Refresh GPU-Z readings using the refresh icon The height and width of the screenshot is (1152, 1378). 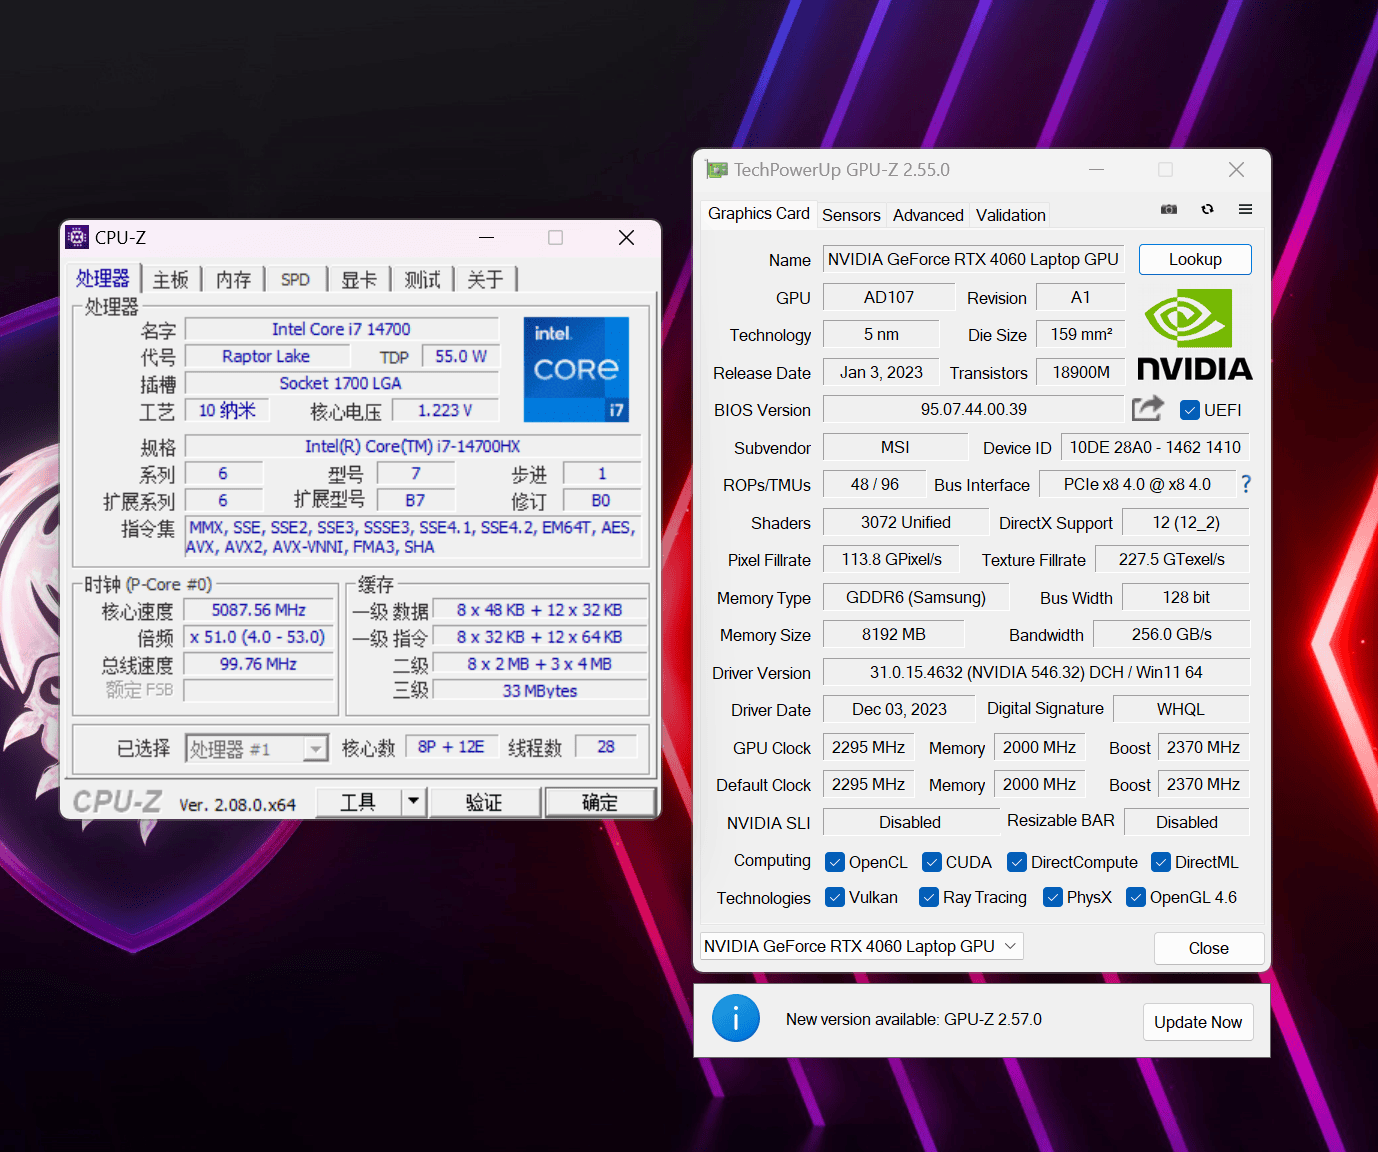coord(1207,209)
